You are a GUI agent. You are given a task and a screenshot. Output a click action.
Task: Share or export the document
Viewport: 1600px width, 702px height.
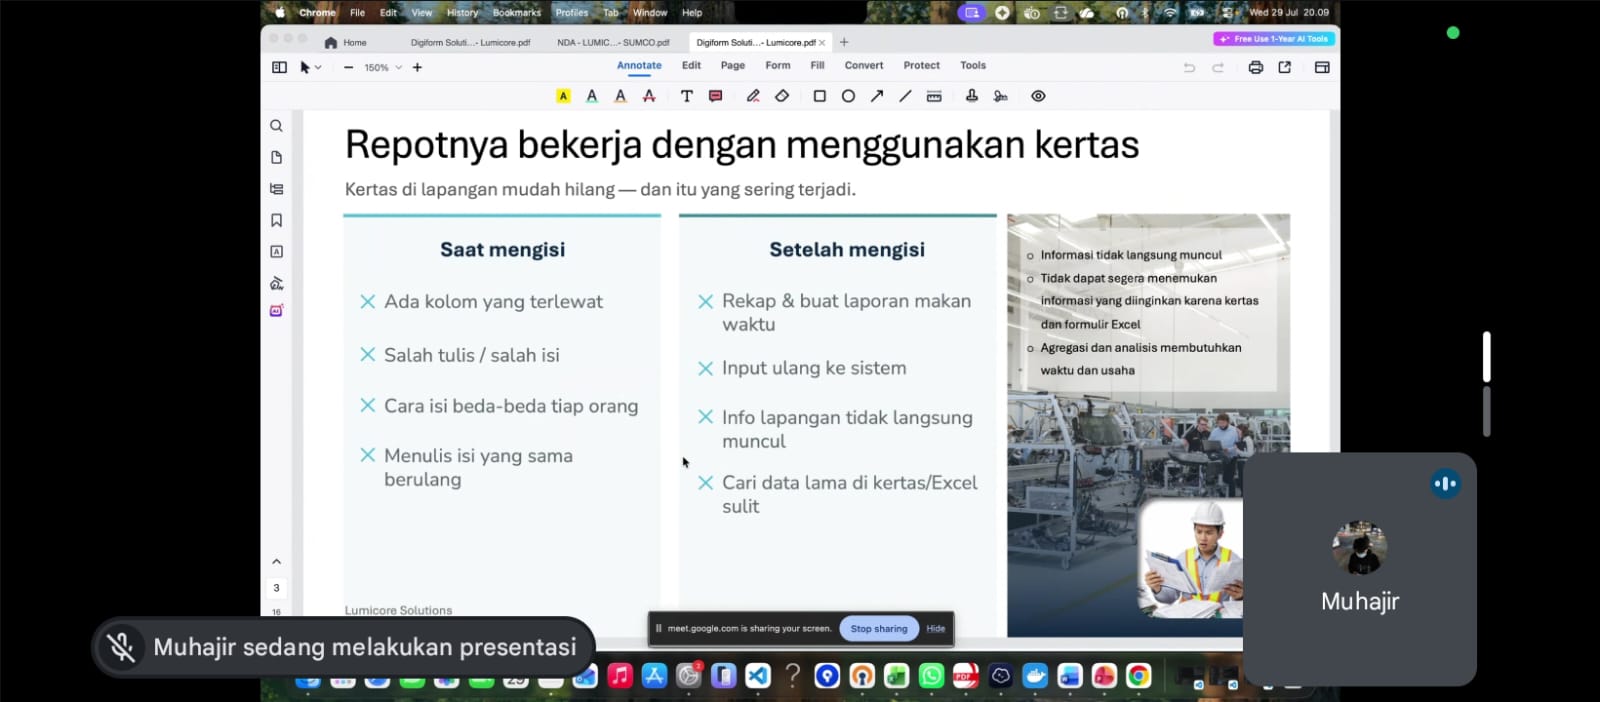point(1285,67)
